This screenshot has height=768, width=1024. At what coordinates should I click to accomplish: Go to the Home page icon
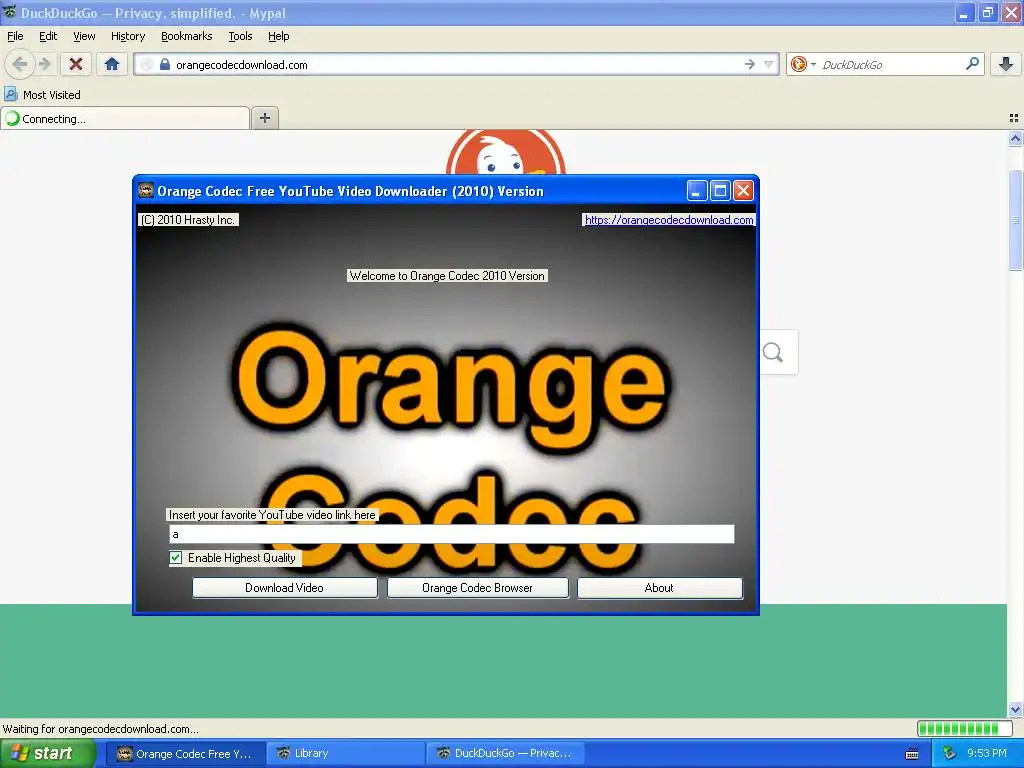tap(112, 64)
